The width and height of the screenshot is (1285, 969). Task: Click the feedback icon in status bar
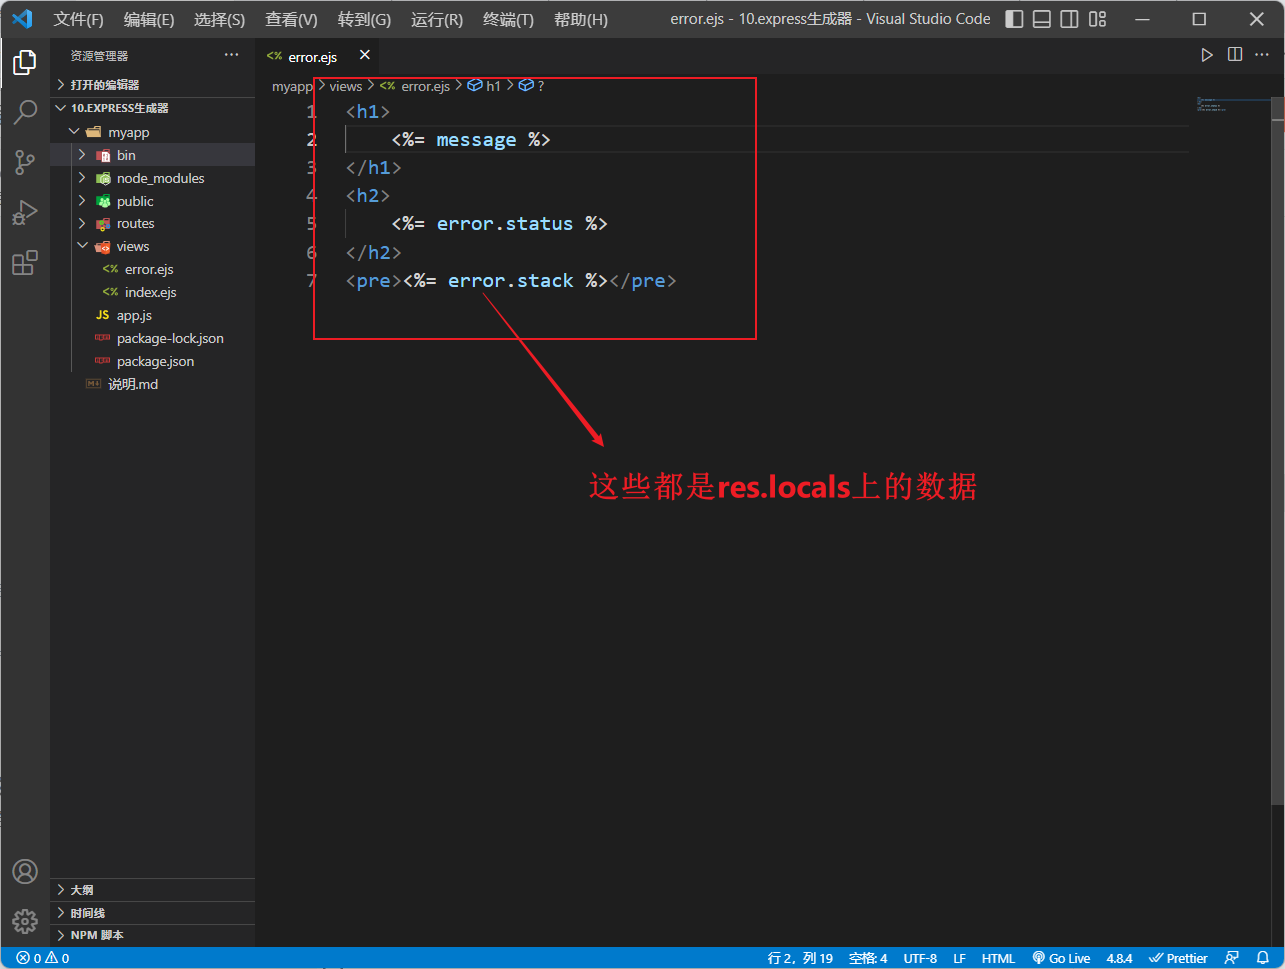(x=1232, y=958)
